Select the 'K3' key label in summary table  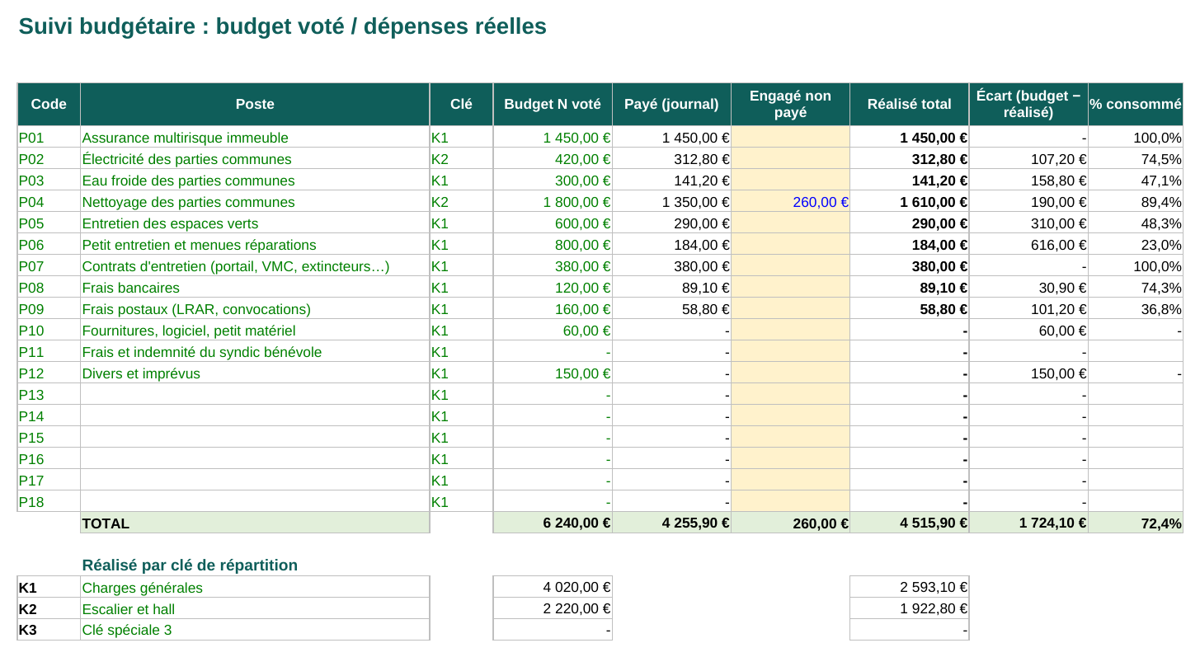pos(49,630)
